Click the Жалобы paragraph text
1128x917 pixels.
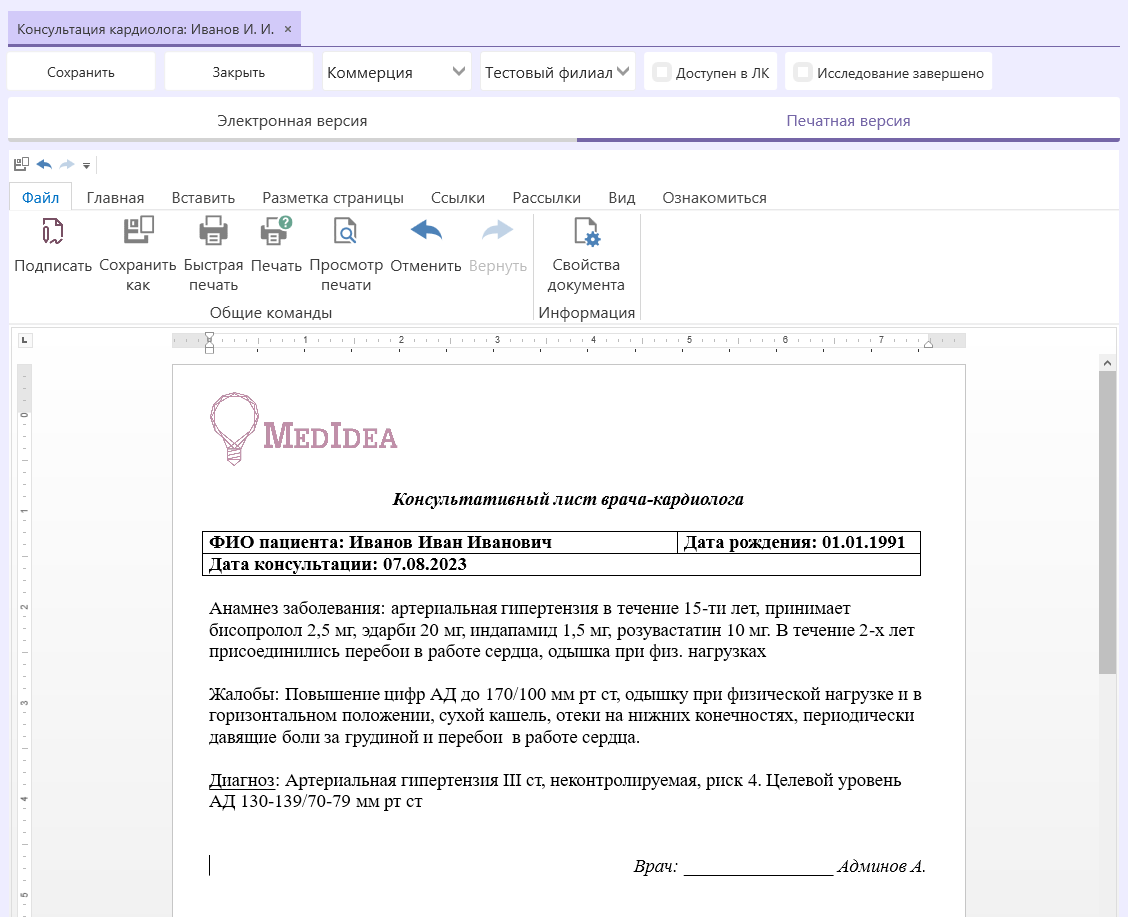coord(565,716)
